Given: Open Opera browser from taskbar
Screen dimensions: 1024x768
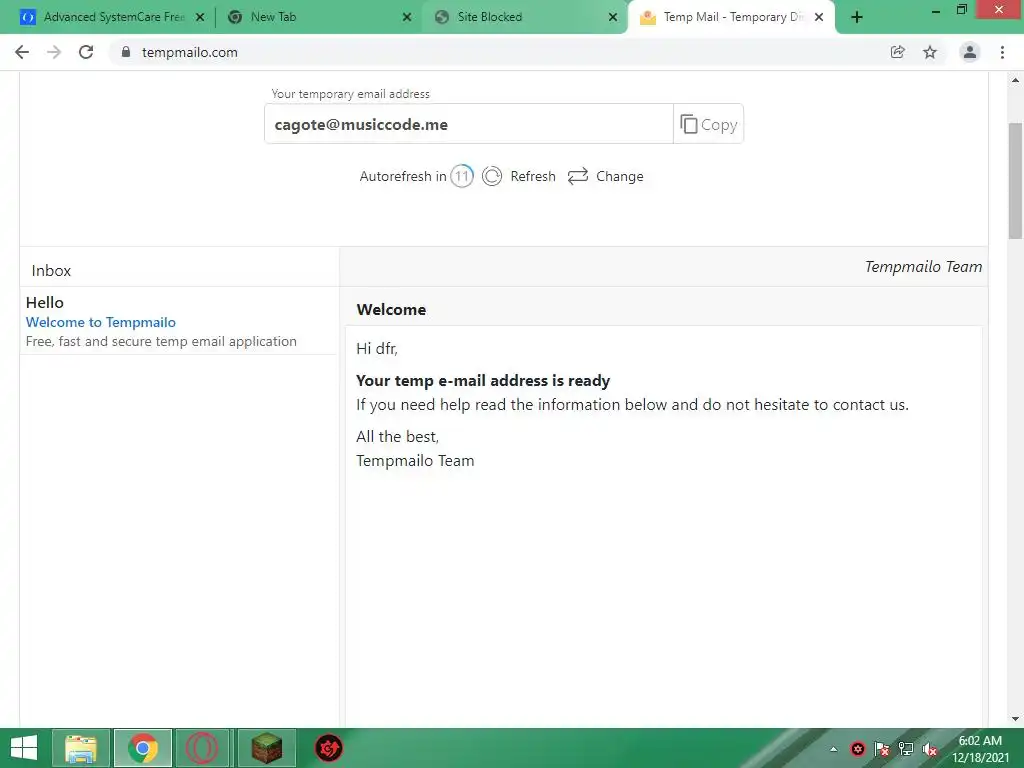Looking at the screenshot, I should coord(202,748).
